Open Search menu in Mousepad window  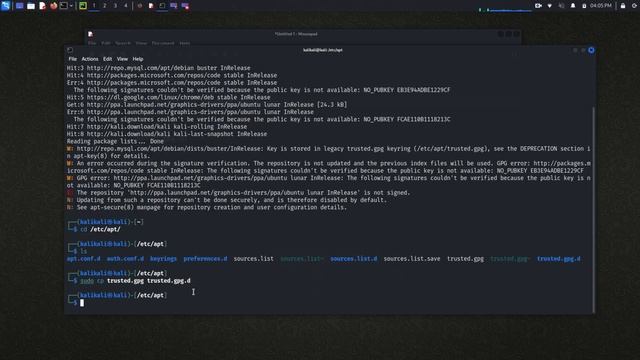tap(123, 43)
